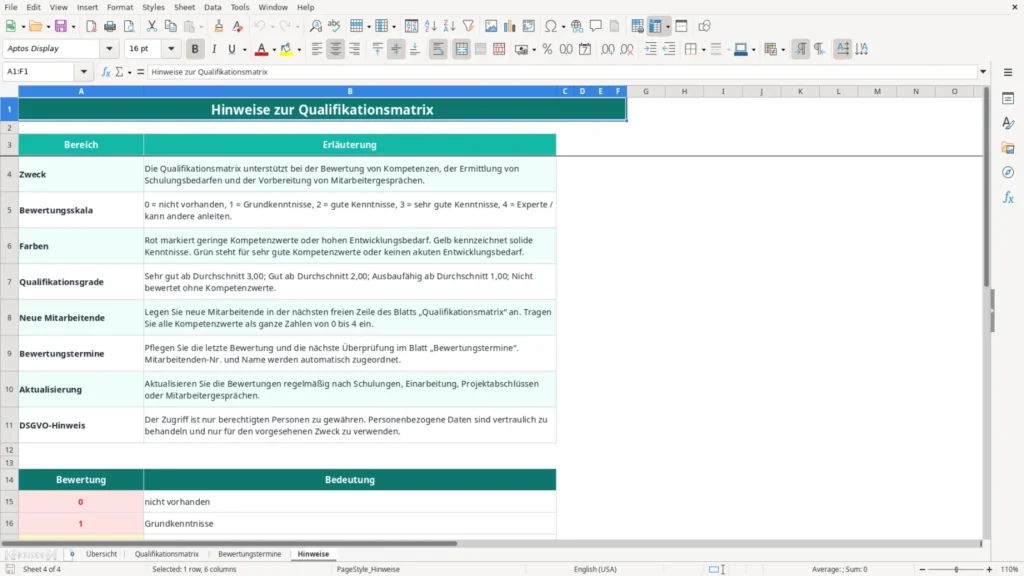Adjust the zoom slider handle

coord(956,569)
